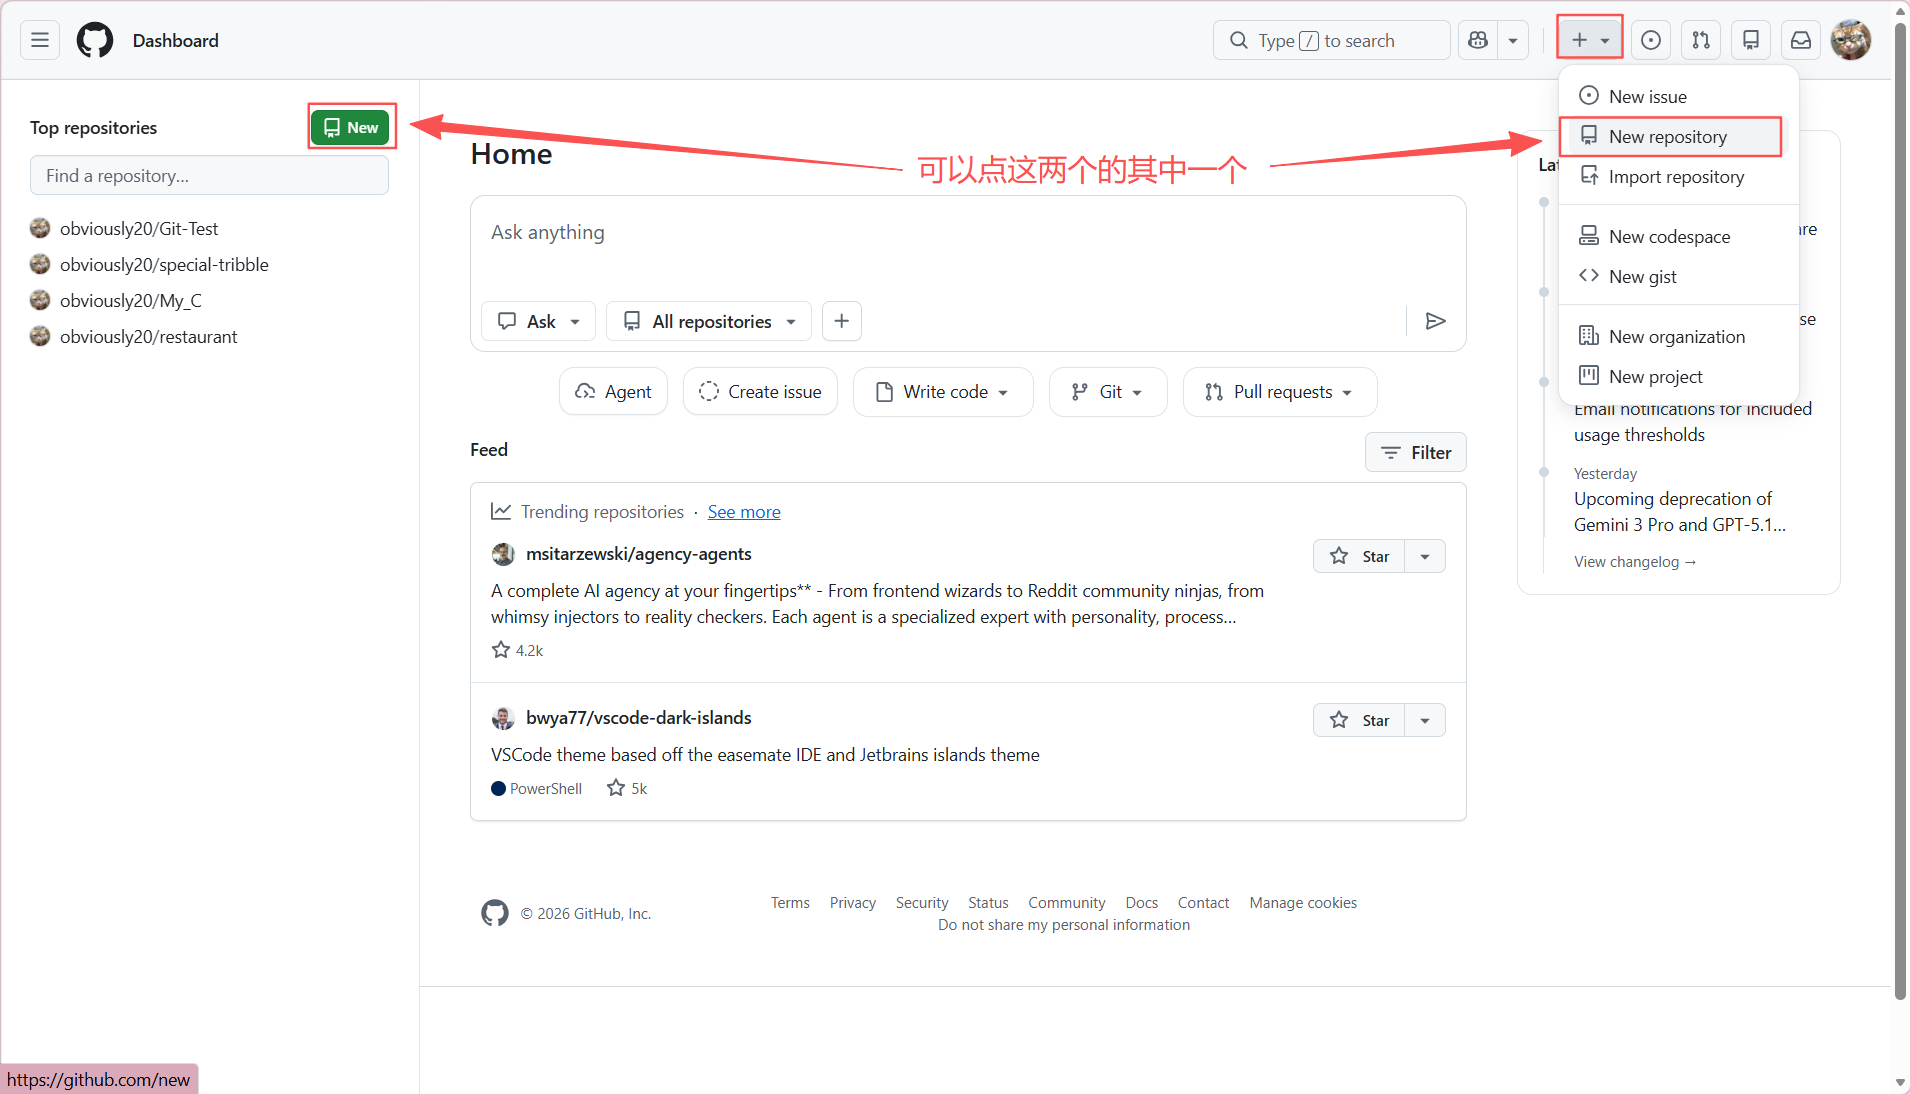1910x1094 pixels.
Task: Open bwya77/vscode-dark-islands repository
Action: click(639, 718)
